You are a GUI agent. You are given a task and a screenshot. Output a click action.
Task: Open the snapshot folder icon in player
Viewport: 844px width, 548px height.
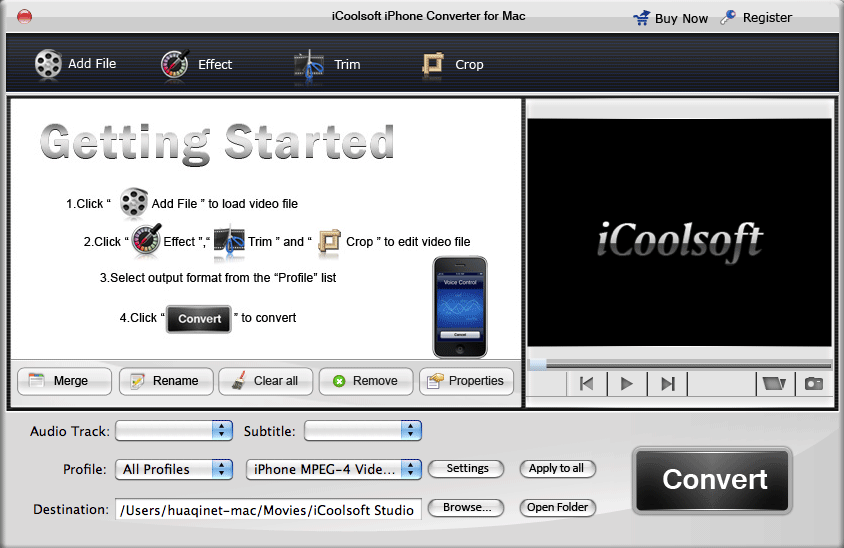(775, 384)
